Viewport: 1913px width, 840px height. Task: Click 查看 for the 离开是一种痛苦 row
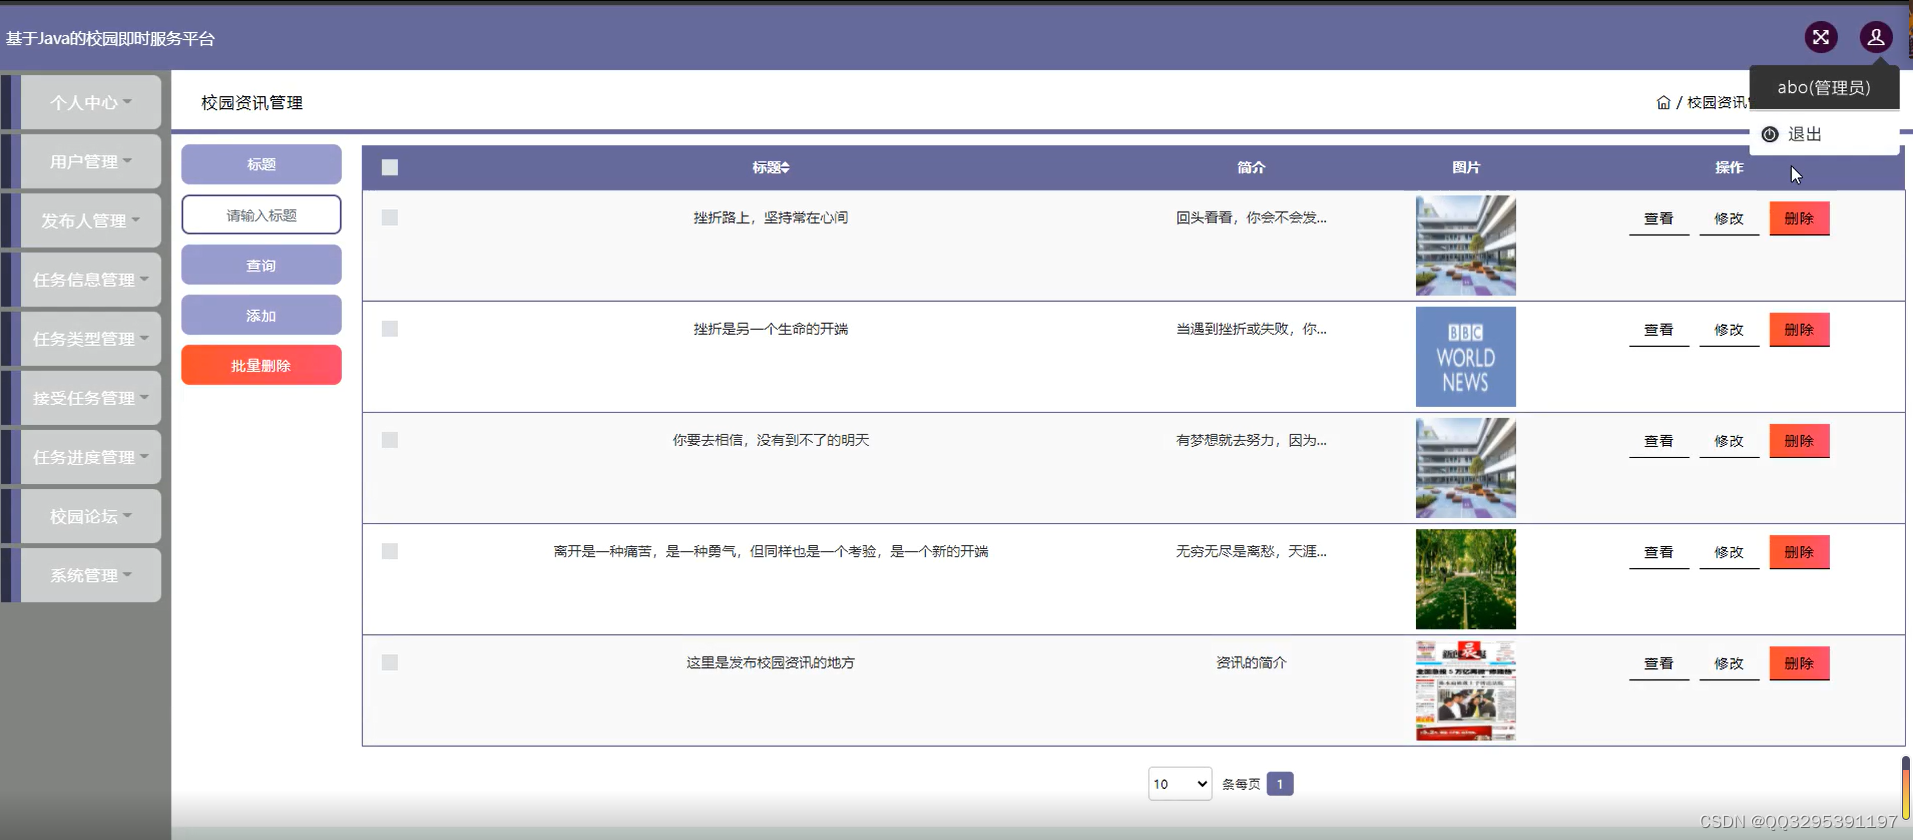[x=1659, y=552]
